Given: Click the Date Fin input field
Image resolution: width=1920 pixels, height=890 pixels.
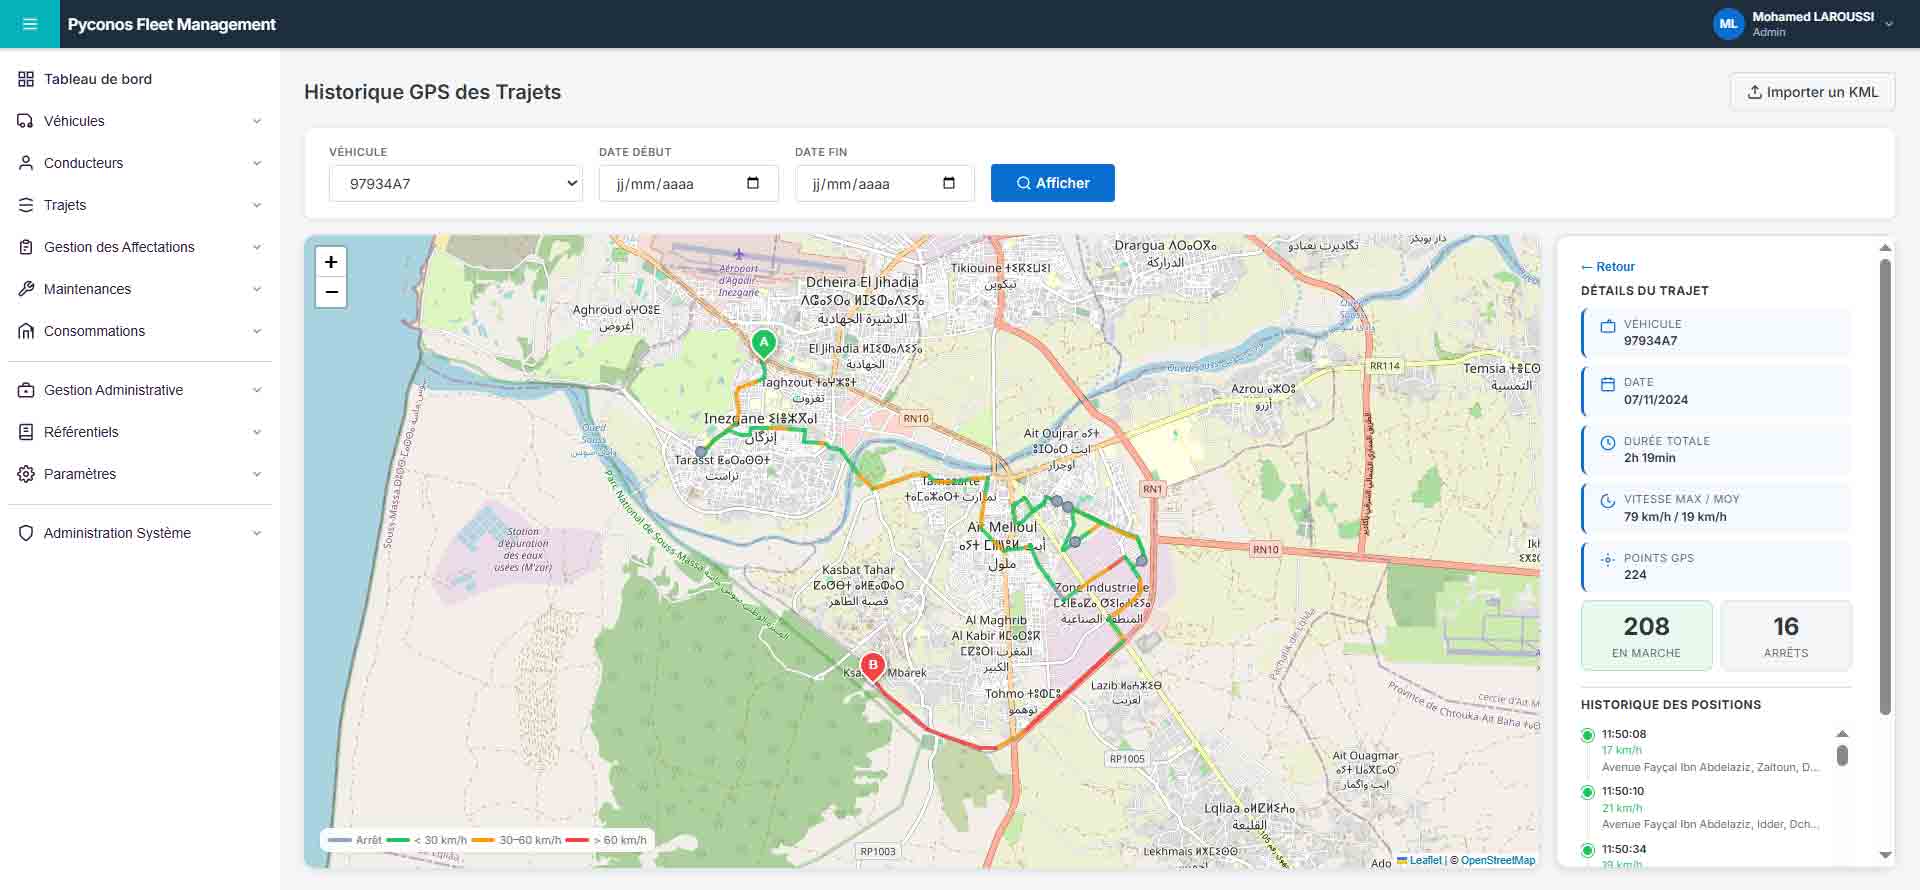Looking at the screenshot, I should 885,183.
